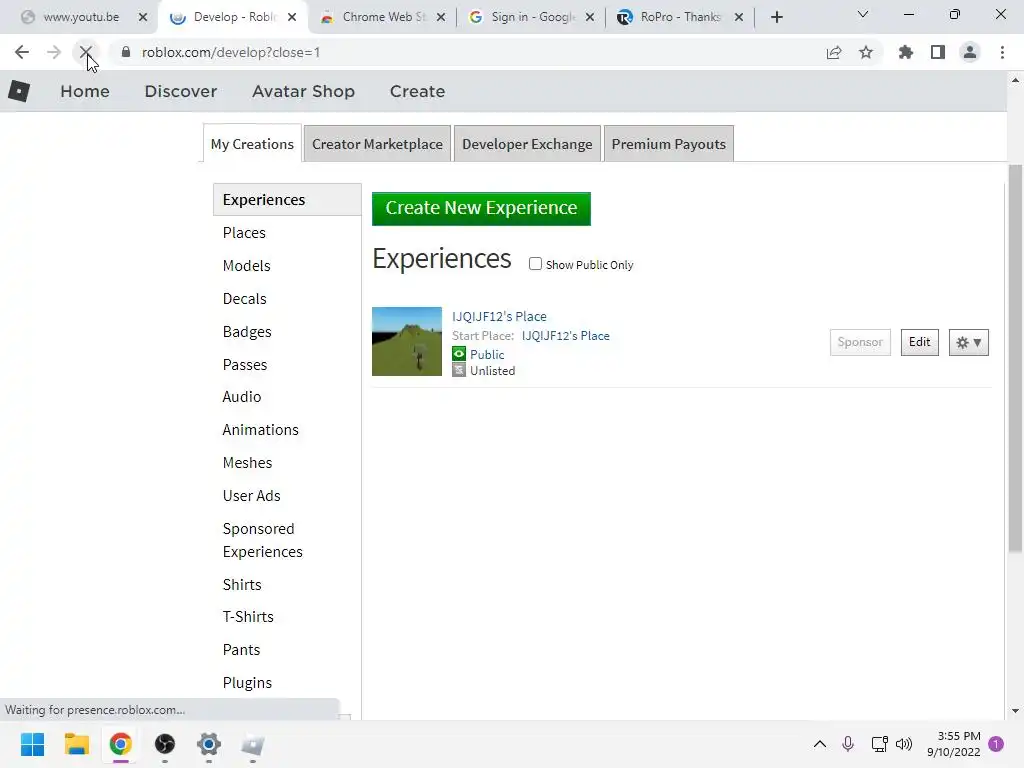Image resolution: width=1024 pixels, height=768 pixels.
Task: Open a new browser tab with plus
Action: pos(776,17)
